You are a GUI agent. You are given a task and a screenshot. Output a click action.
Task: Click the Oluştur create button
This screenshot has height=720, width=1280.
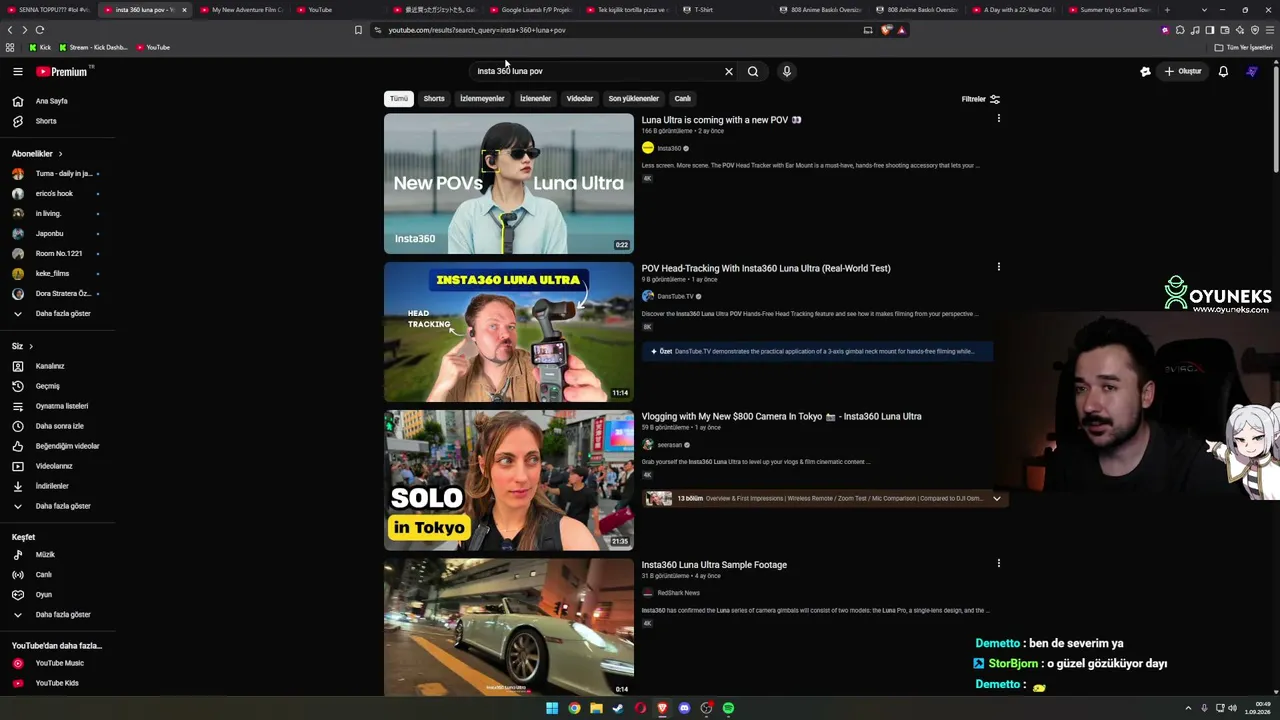[x=1183, y=71]
